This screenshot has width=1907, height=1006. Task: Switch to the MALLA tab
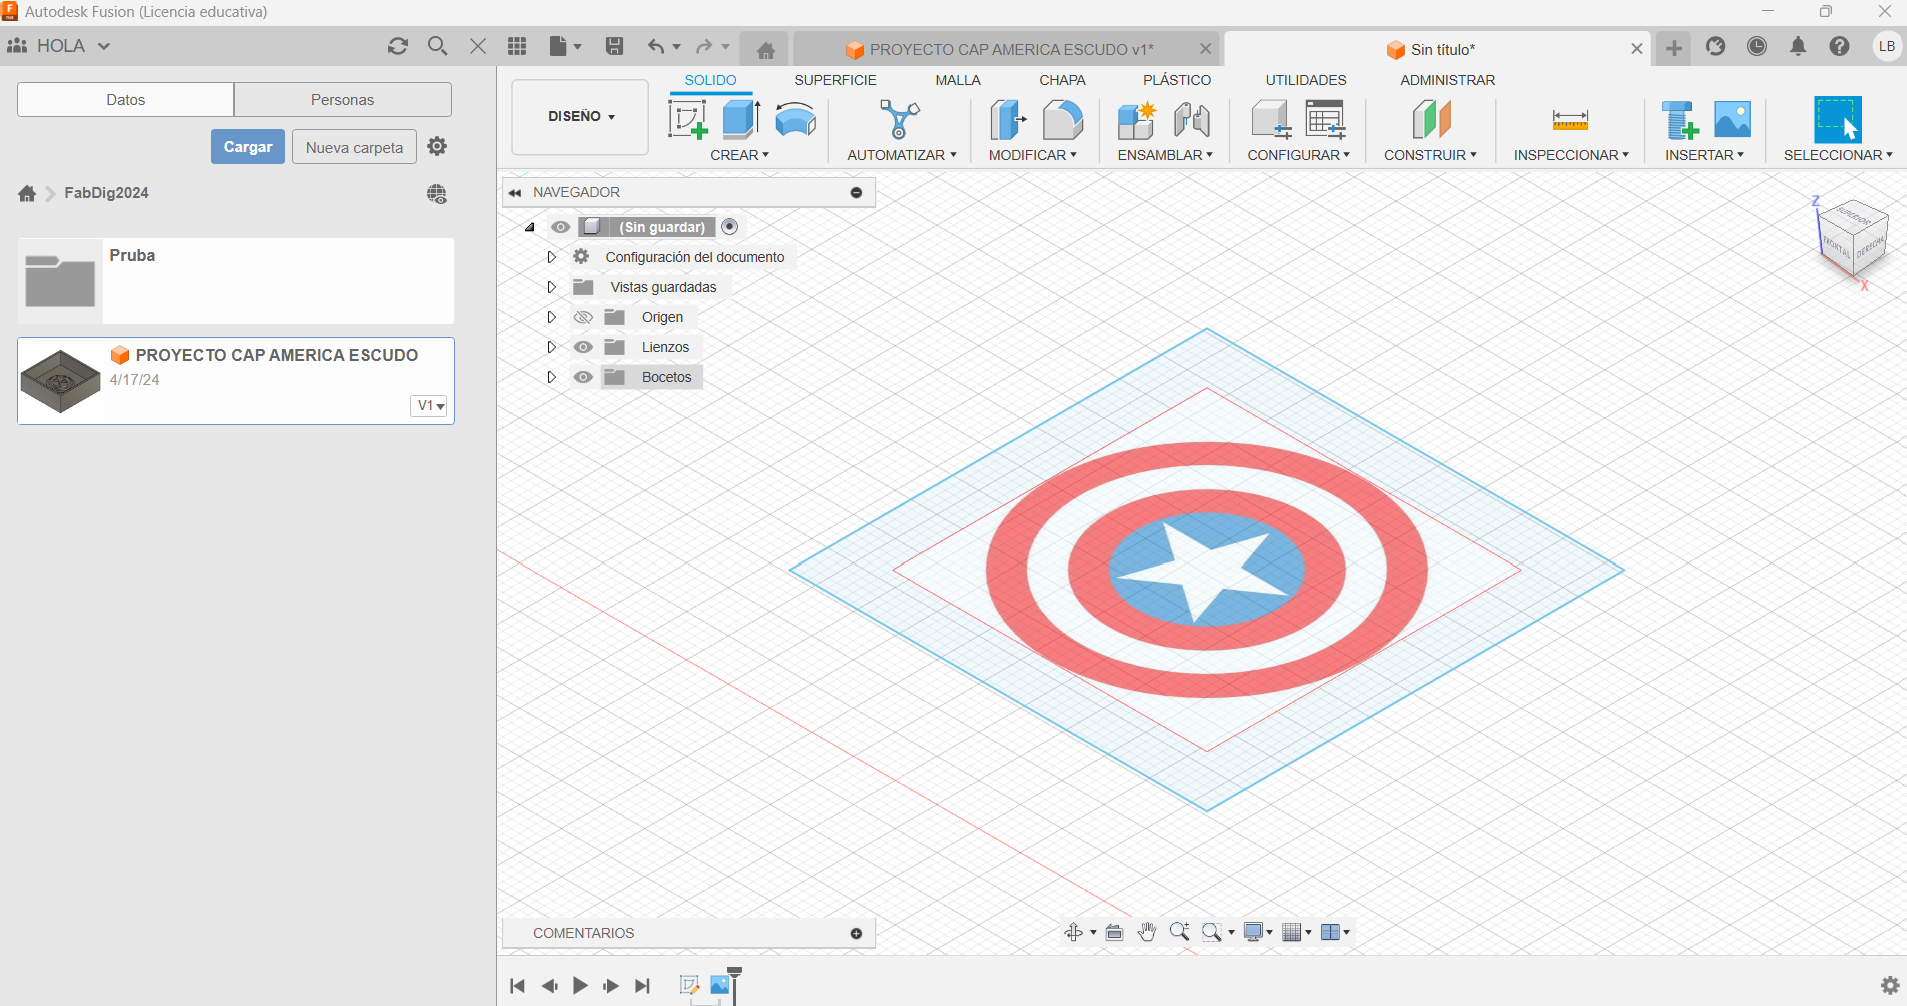(958, 80)
